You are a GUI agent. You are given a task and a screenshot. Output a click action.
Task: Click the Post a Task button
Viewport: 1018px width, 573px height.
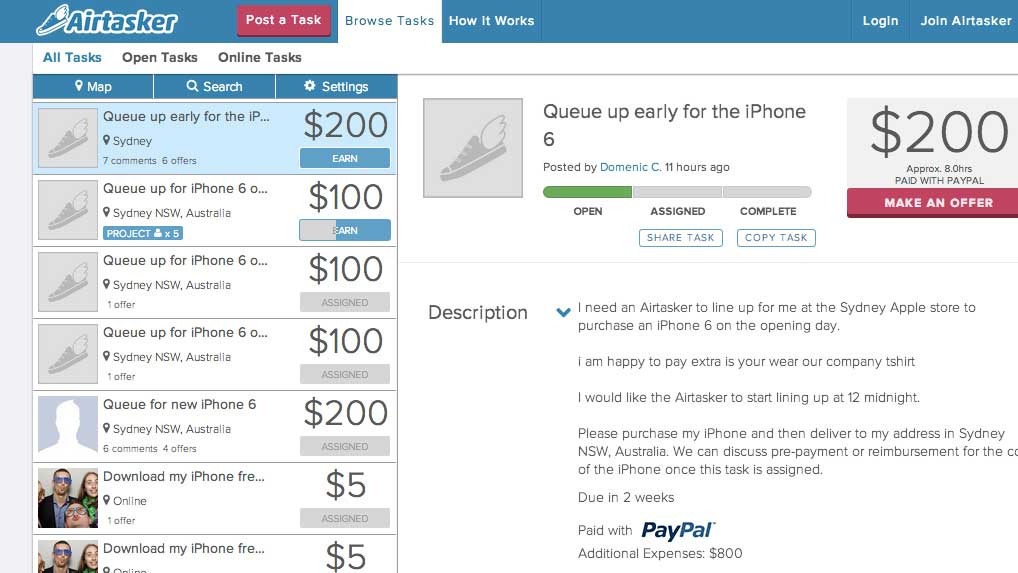click(x=284, y=20)
